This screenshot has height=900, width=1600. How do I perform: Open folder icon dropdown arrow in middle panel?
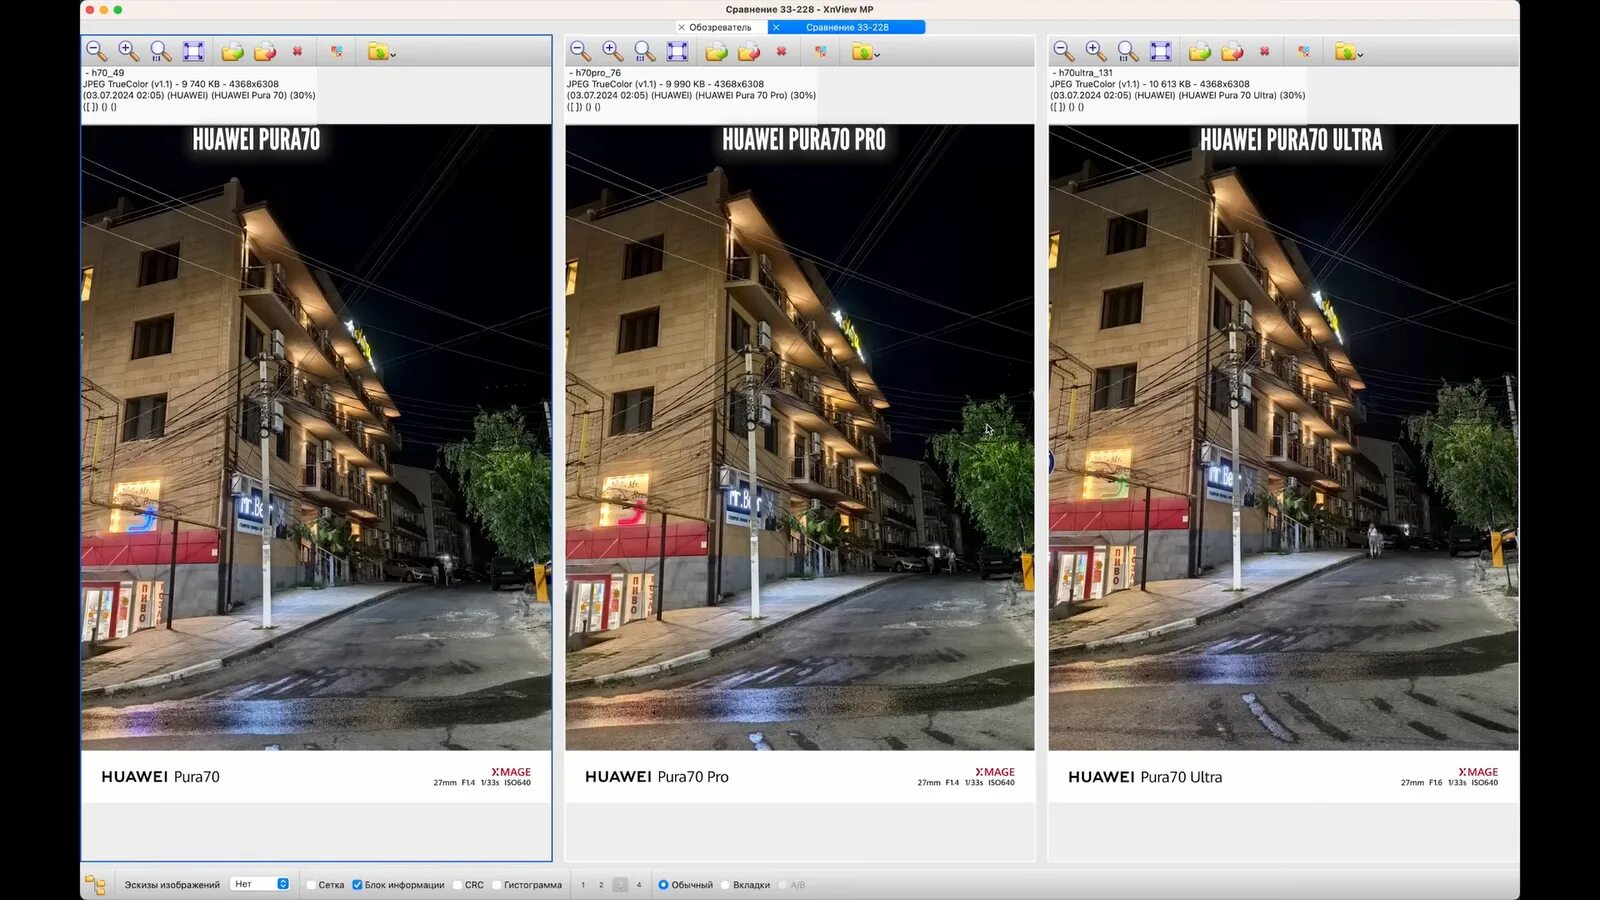point(877,54)
